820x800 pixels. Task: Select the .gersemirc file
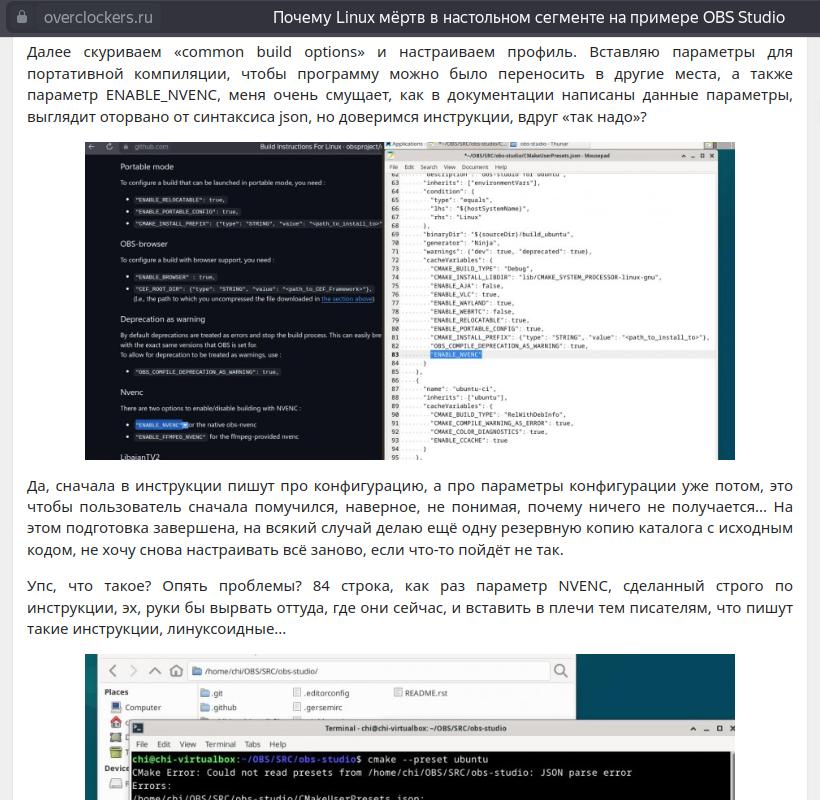click(x=317, y=707)
